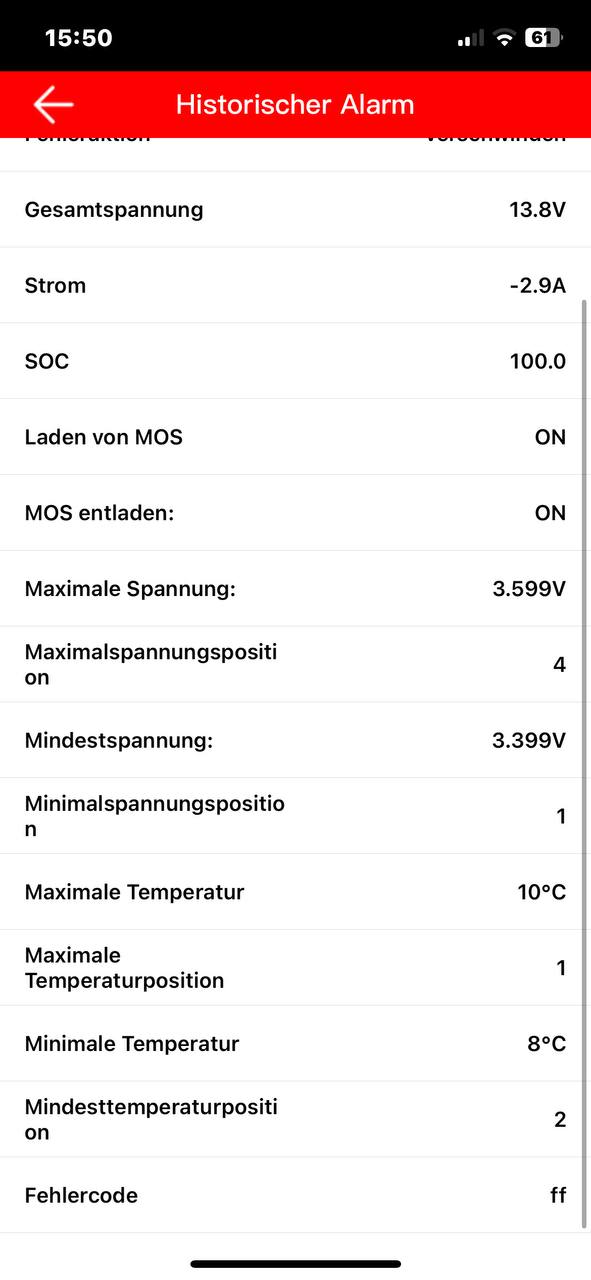The width and height of the screenshot is (591, 1280).
Task: Select the Minimalspannungsposition row
Action: (x=295, y=817)
